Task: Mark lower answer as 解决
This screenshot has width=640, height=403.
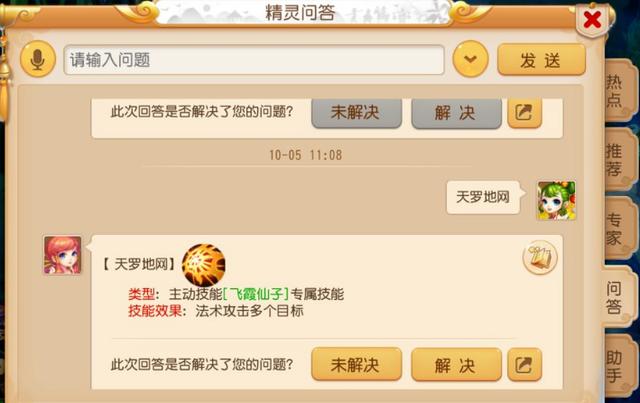Action: tap(456, 365)
